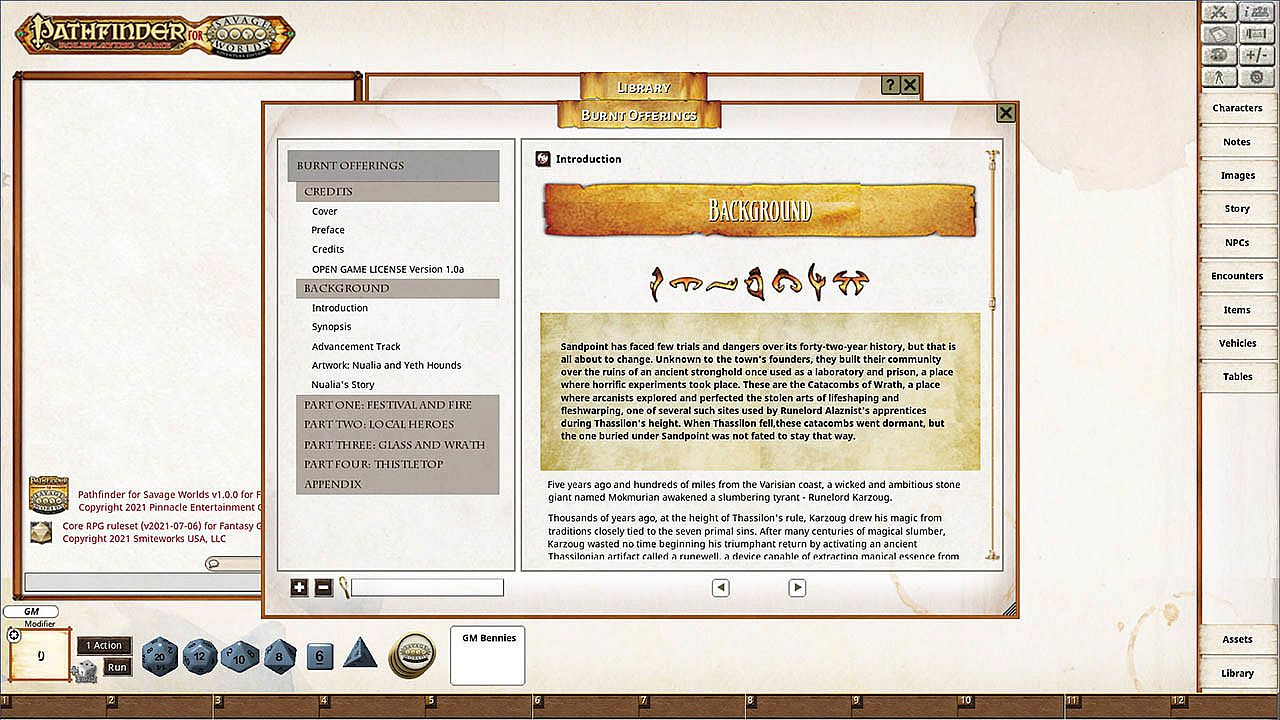
Task: Open the Images sidebar button
Action: 1237,175
